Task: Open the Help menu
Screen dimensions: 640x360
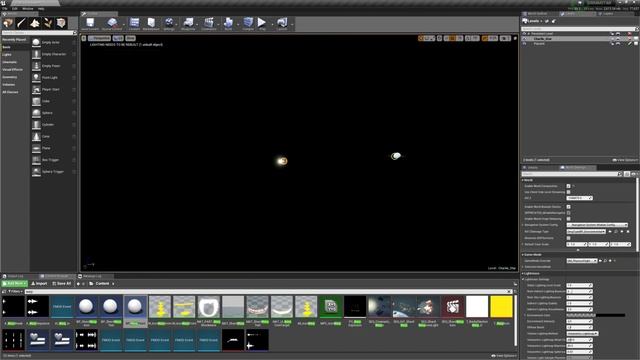Action: (x=41, y=9)
